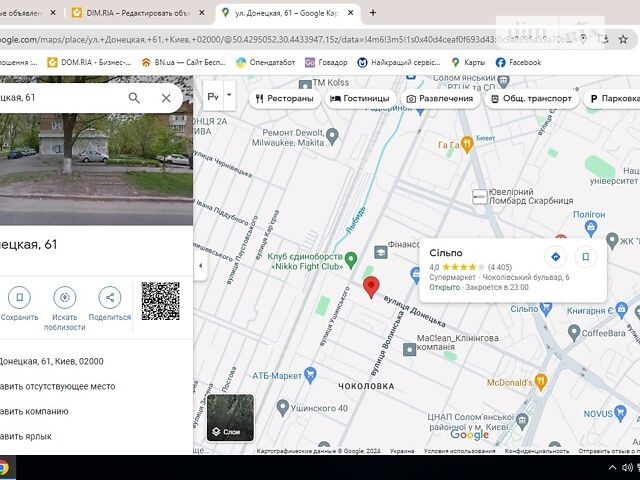
Task: Filter map by Рестораны
Action: pyautogui.click(x=284, y=98)
